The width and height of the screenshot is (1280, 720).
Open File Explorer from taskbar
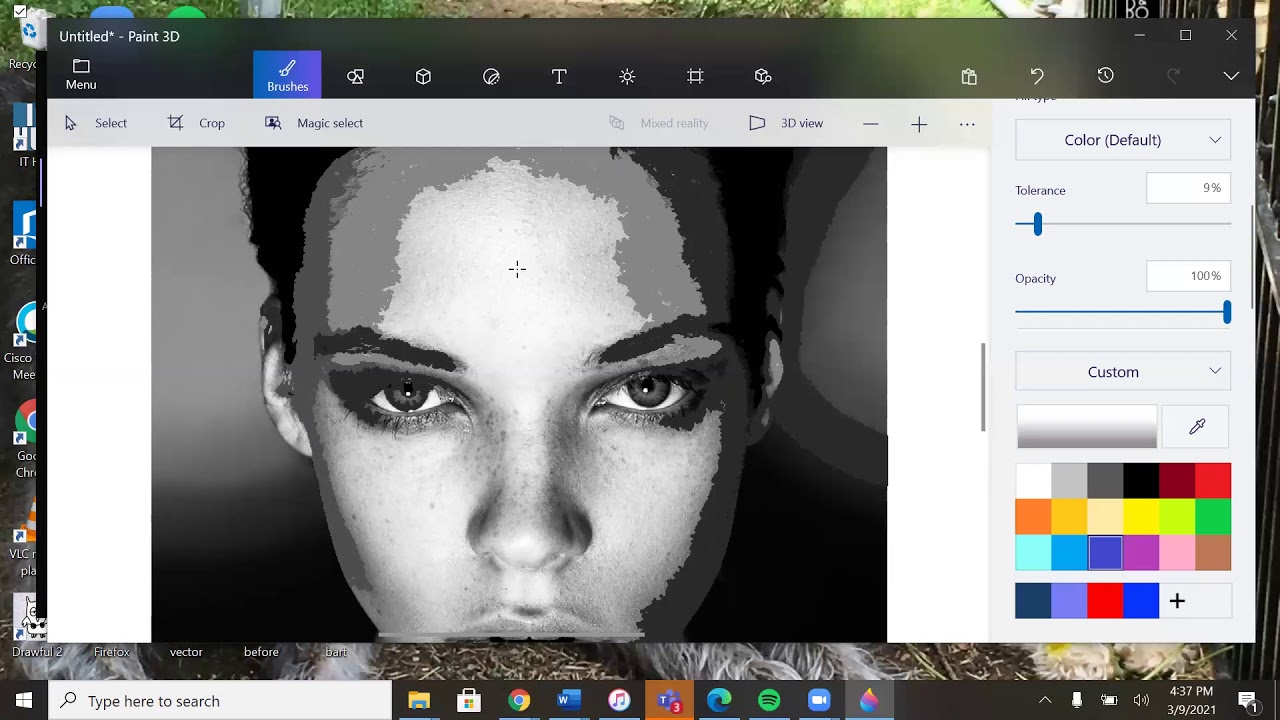pos(419,700)
